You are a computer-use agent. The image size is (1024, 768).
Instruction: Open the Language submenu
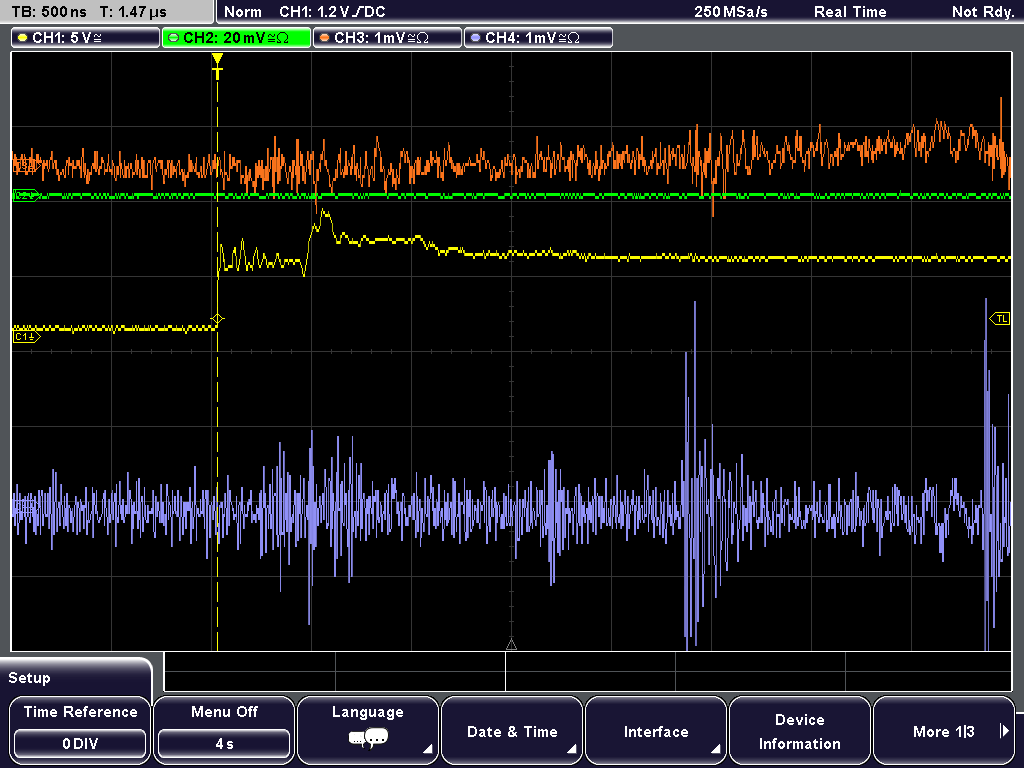coord(368,729)
